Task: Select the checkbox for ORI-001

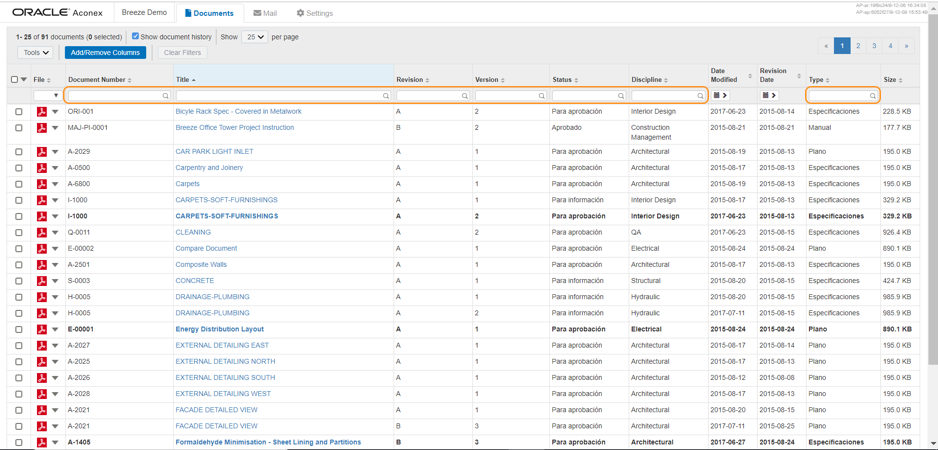Action: [19, 112]
